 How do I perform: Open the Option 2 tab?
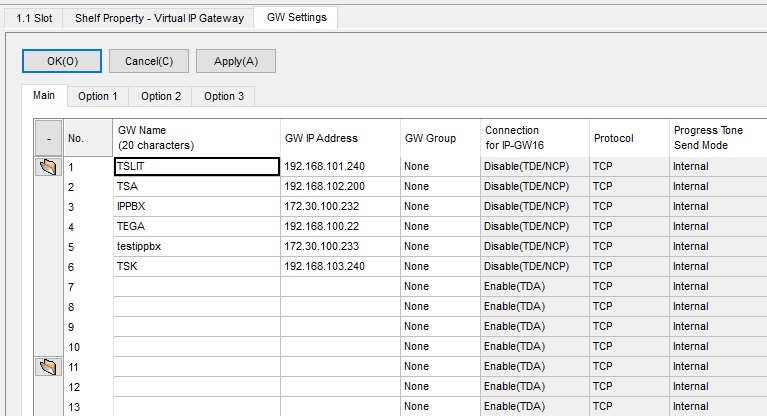pyautogui.click(x=161, y=96)
